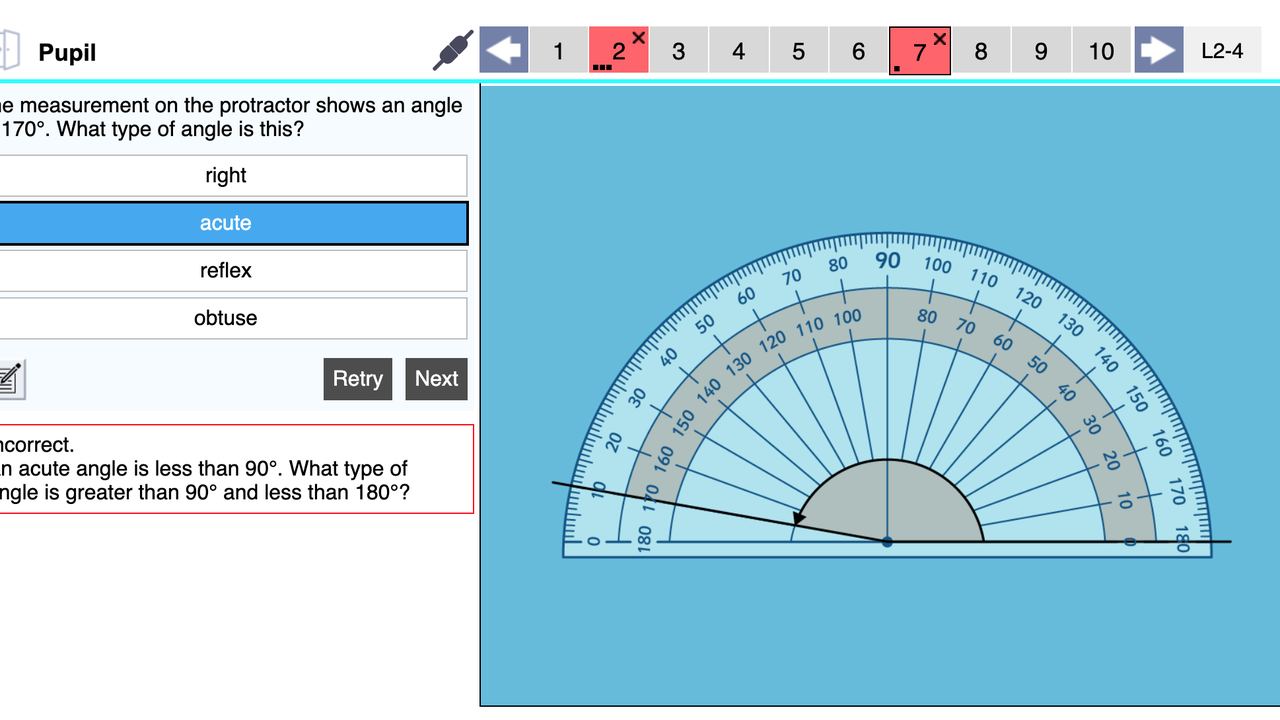The height and width of the screenshot is (720, 1280).
Task: Go to question 5 tab
Action: coord(798,51)
